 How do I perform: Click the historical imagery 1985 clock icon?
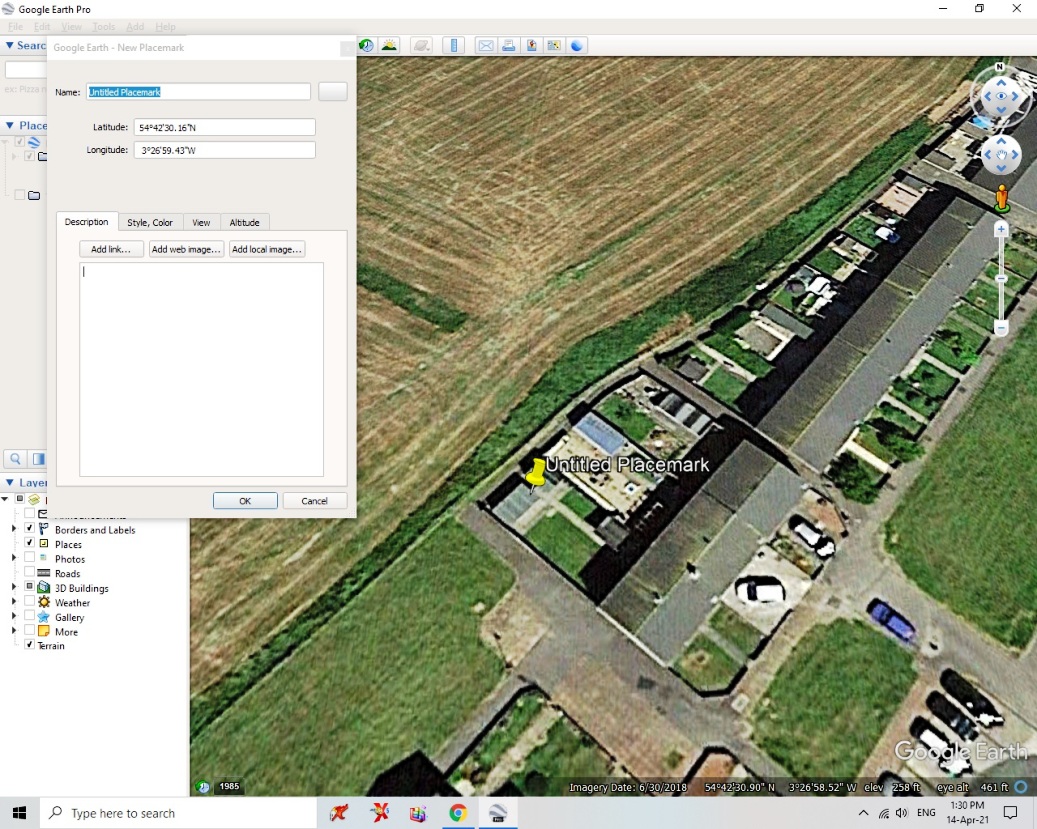pos(204,787)
